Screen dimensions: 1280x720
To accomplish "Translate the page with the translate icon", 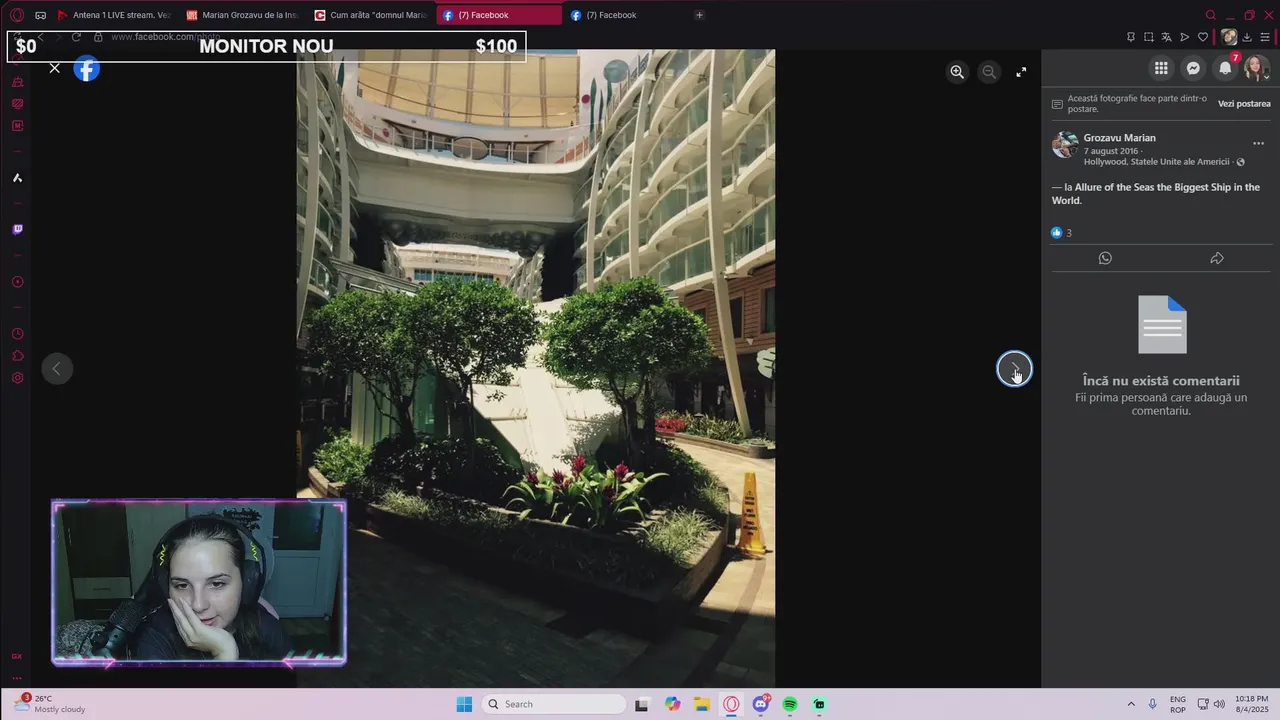I will click(1166, 37).
